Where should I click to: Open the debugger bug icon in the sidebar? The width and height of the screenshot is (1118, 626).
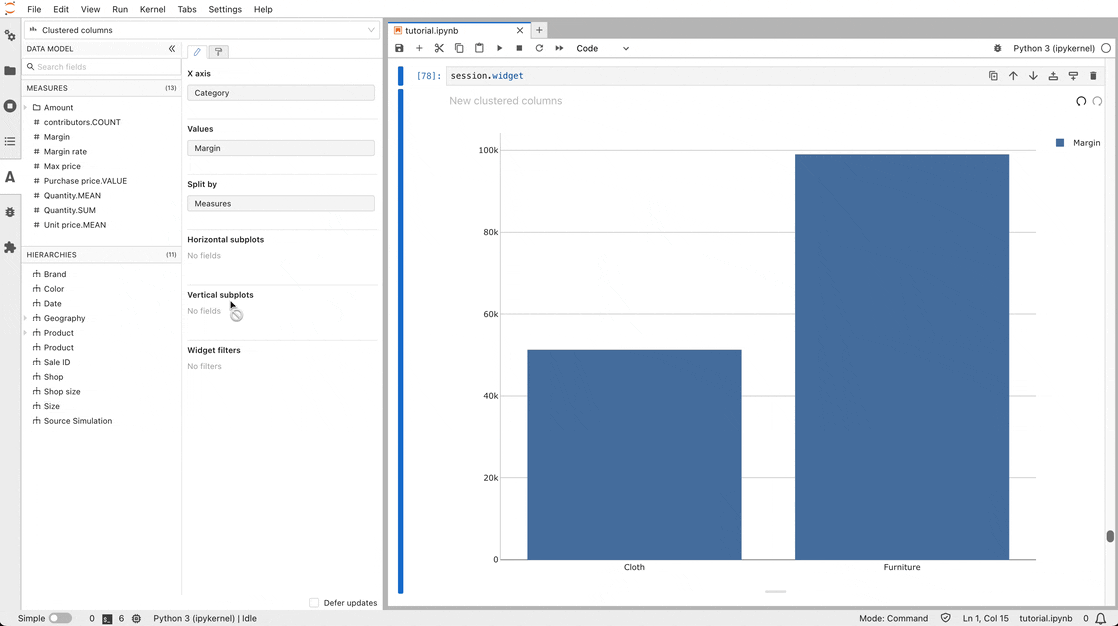pyautogui.click(x=10, y=212)
